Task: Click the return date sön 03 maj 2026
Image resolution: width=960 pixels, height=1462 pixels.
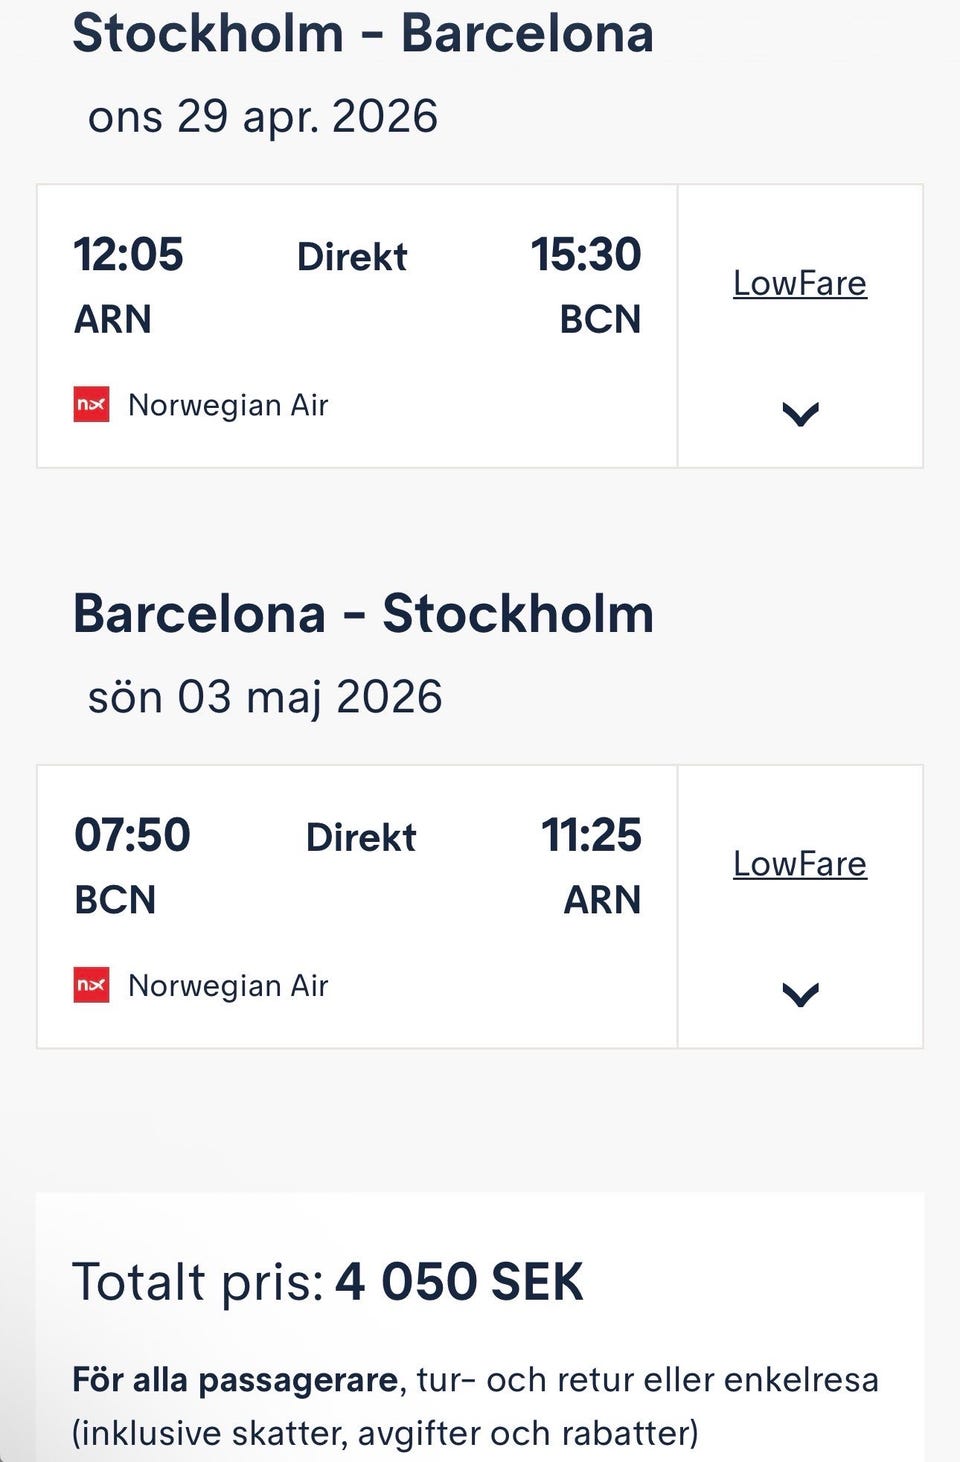Action: pyautogui.click(x=265, y=697)
